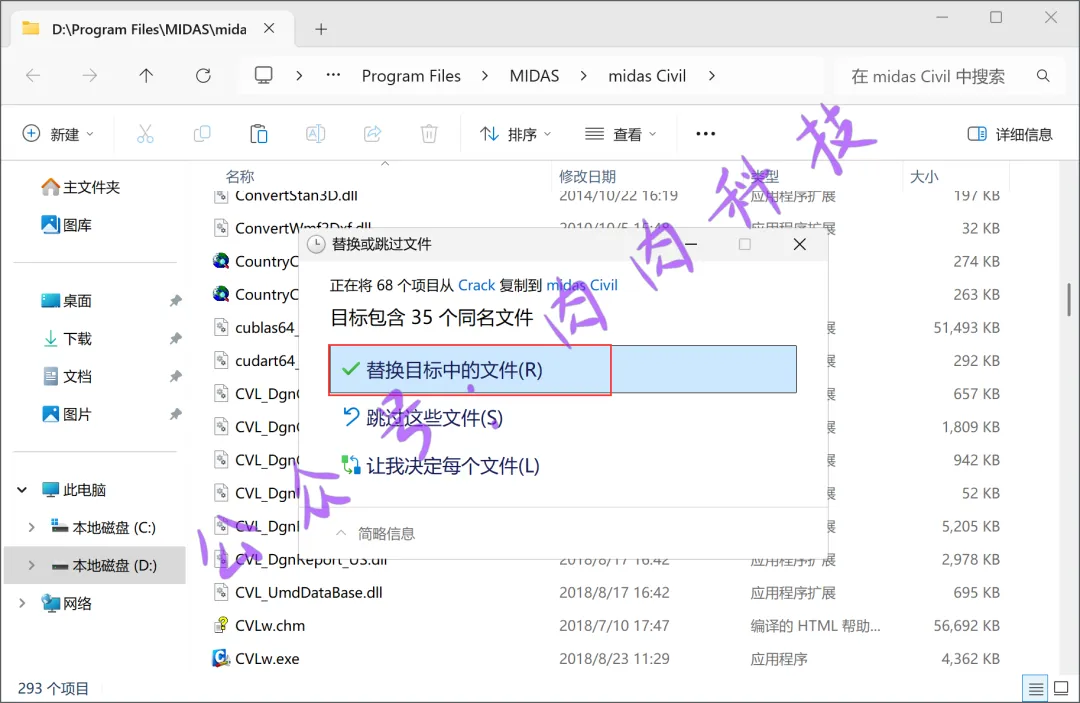The width and height of the screenshot is (1080, 703).
Task: Open Pictures in navigation pane
Action: pos(67,415)
